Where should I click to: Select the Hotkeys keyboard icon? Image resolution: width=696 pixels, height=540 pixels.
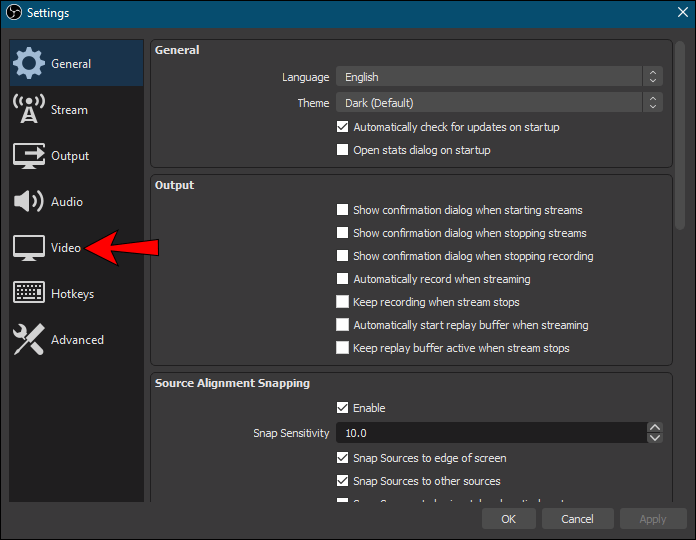(28, 294)
